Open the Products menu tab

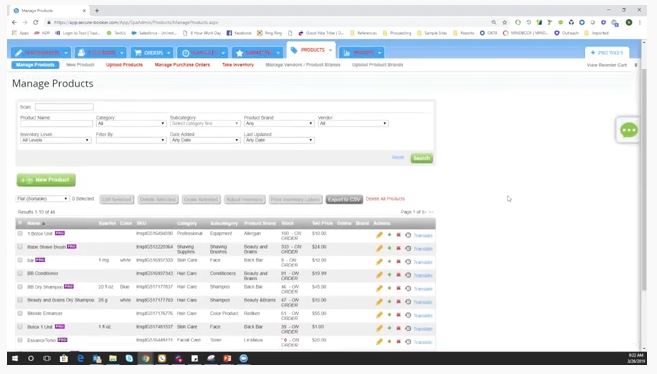coord(311,50)
